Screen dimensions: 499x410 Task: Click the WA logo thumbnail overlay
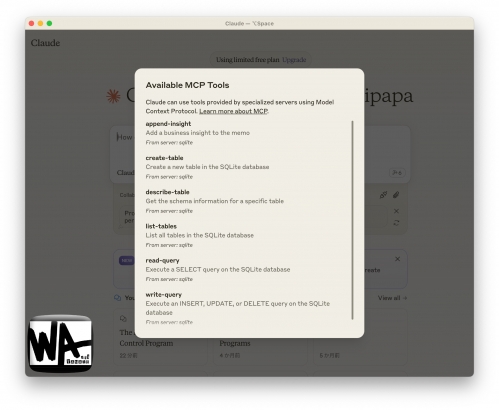click(60, 343)
